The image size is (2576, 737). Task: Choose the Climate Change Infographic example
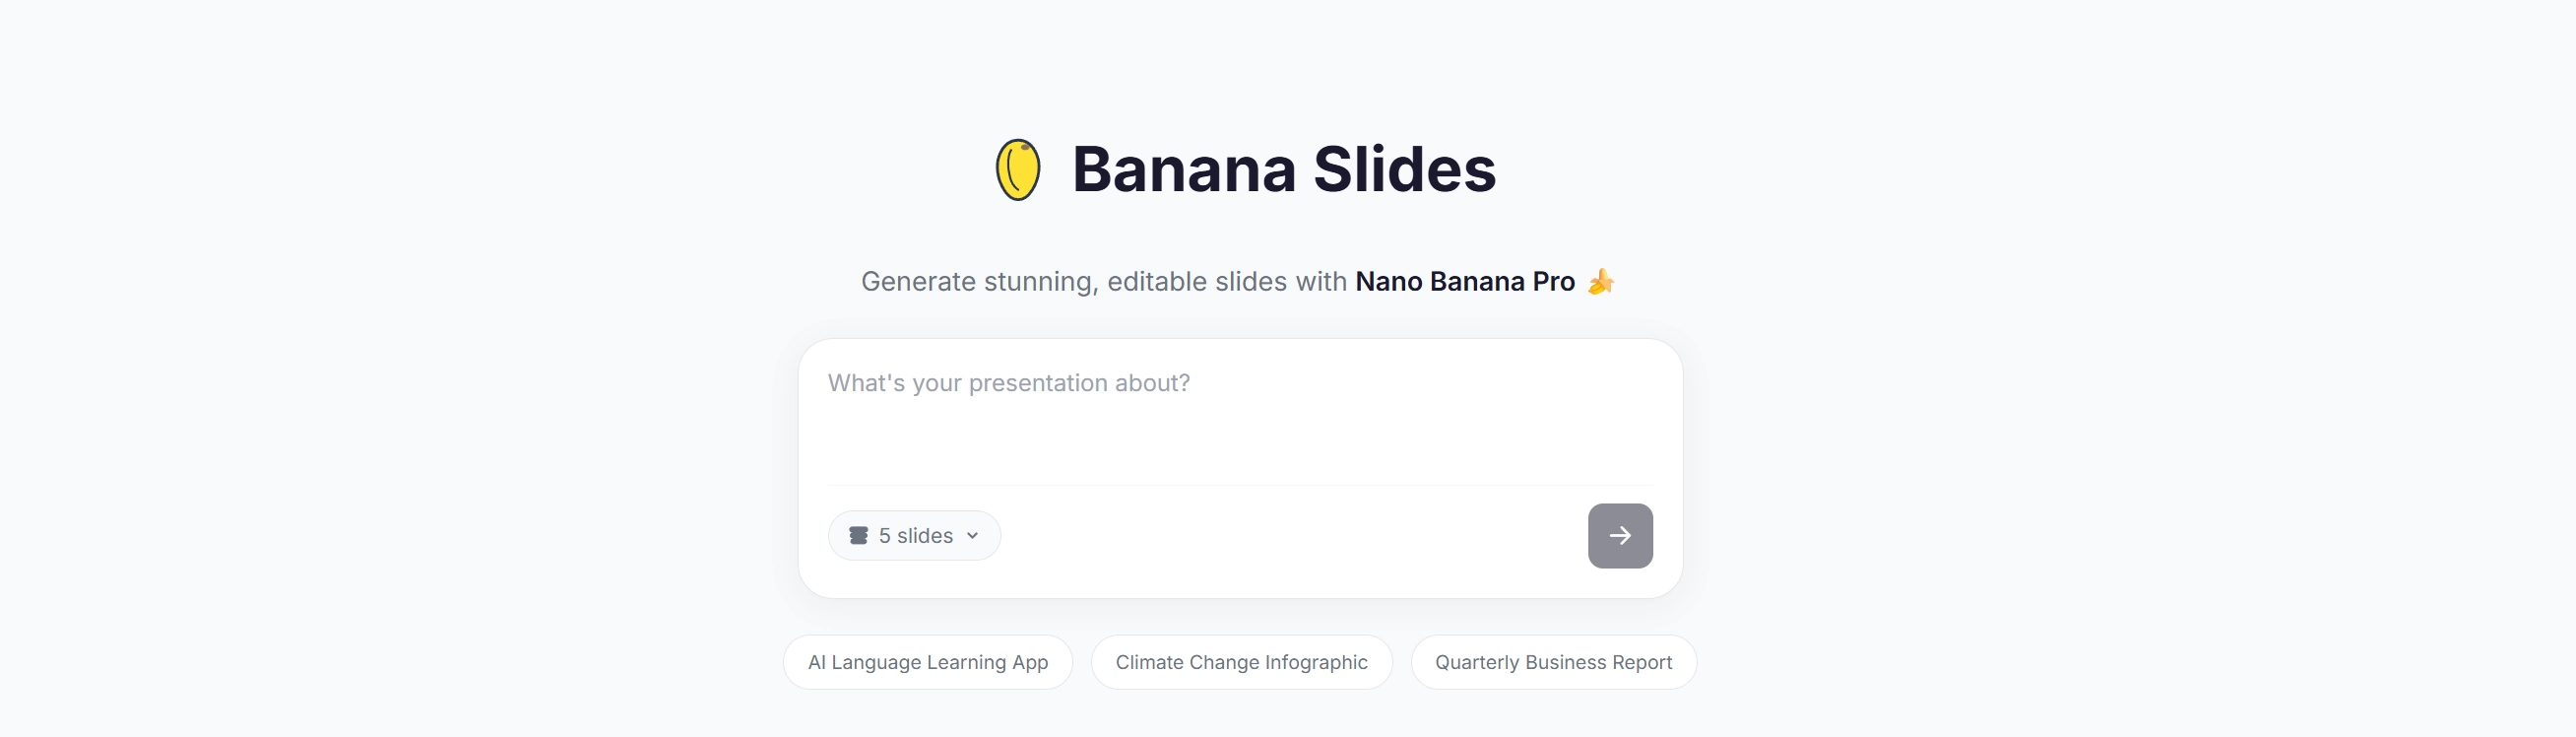[1242, 662]
